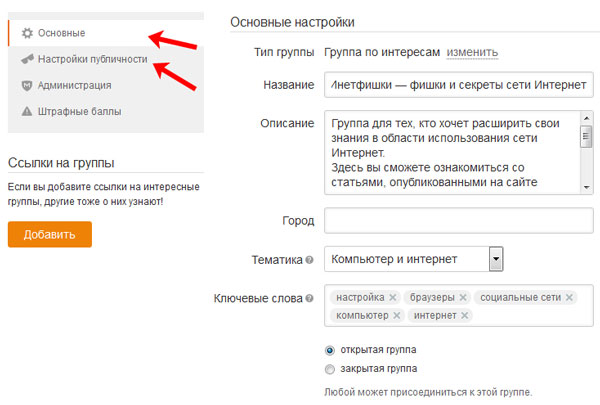Click the orange Добавить button
Screen dimensions: 600x405
(50, 234)
